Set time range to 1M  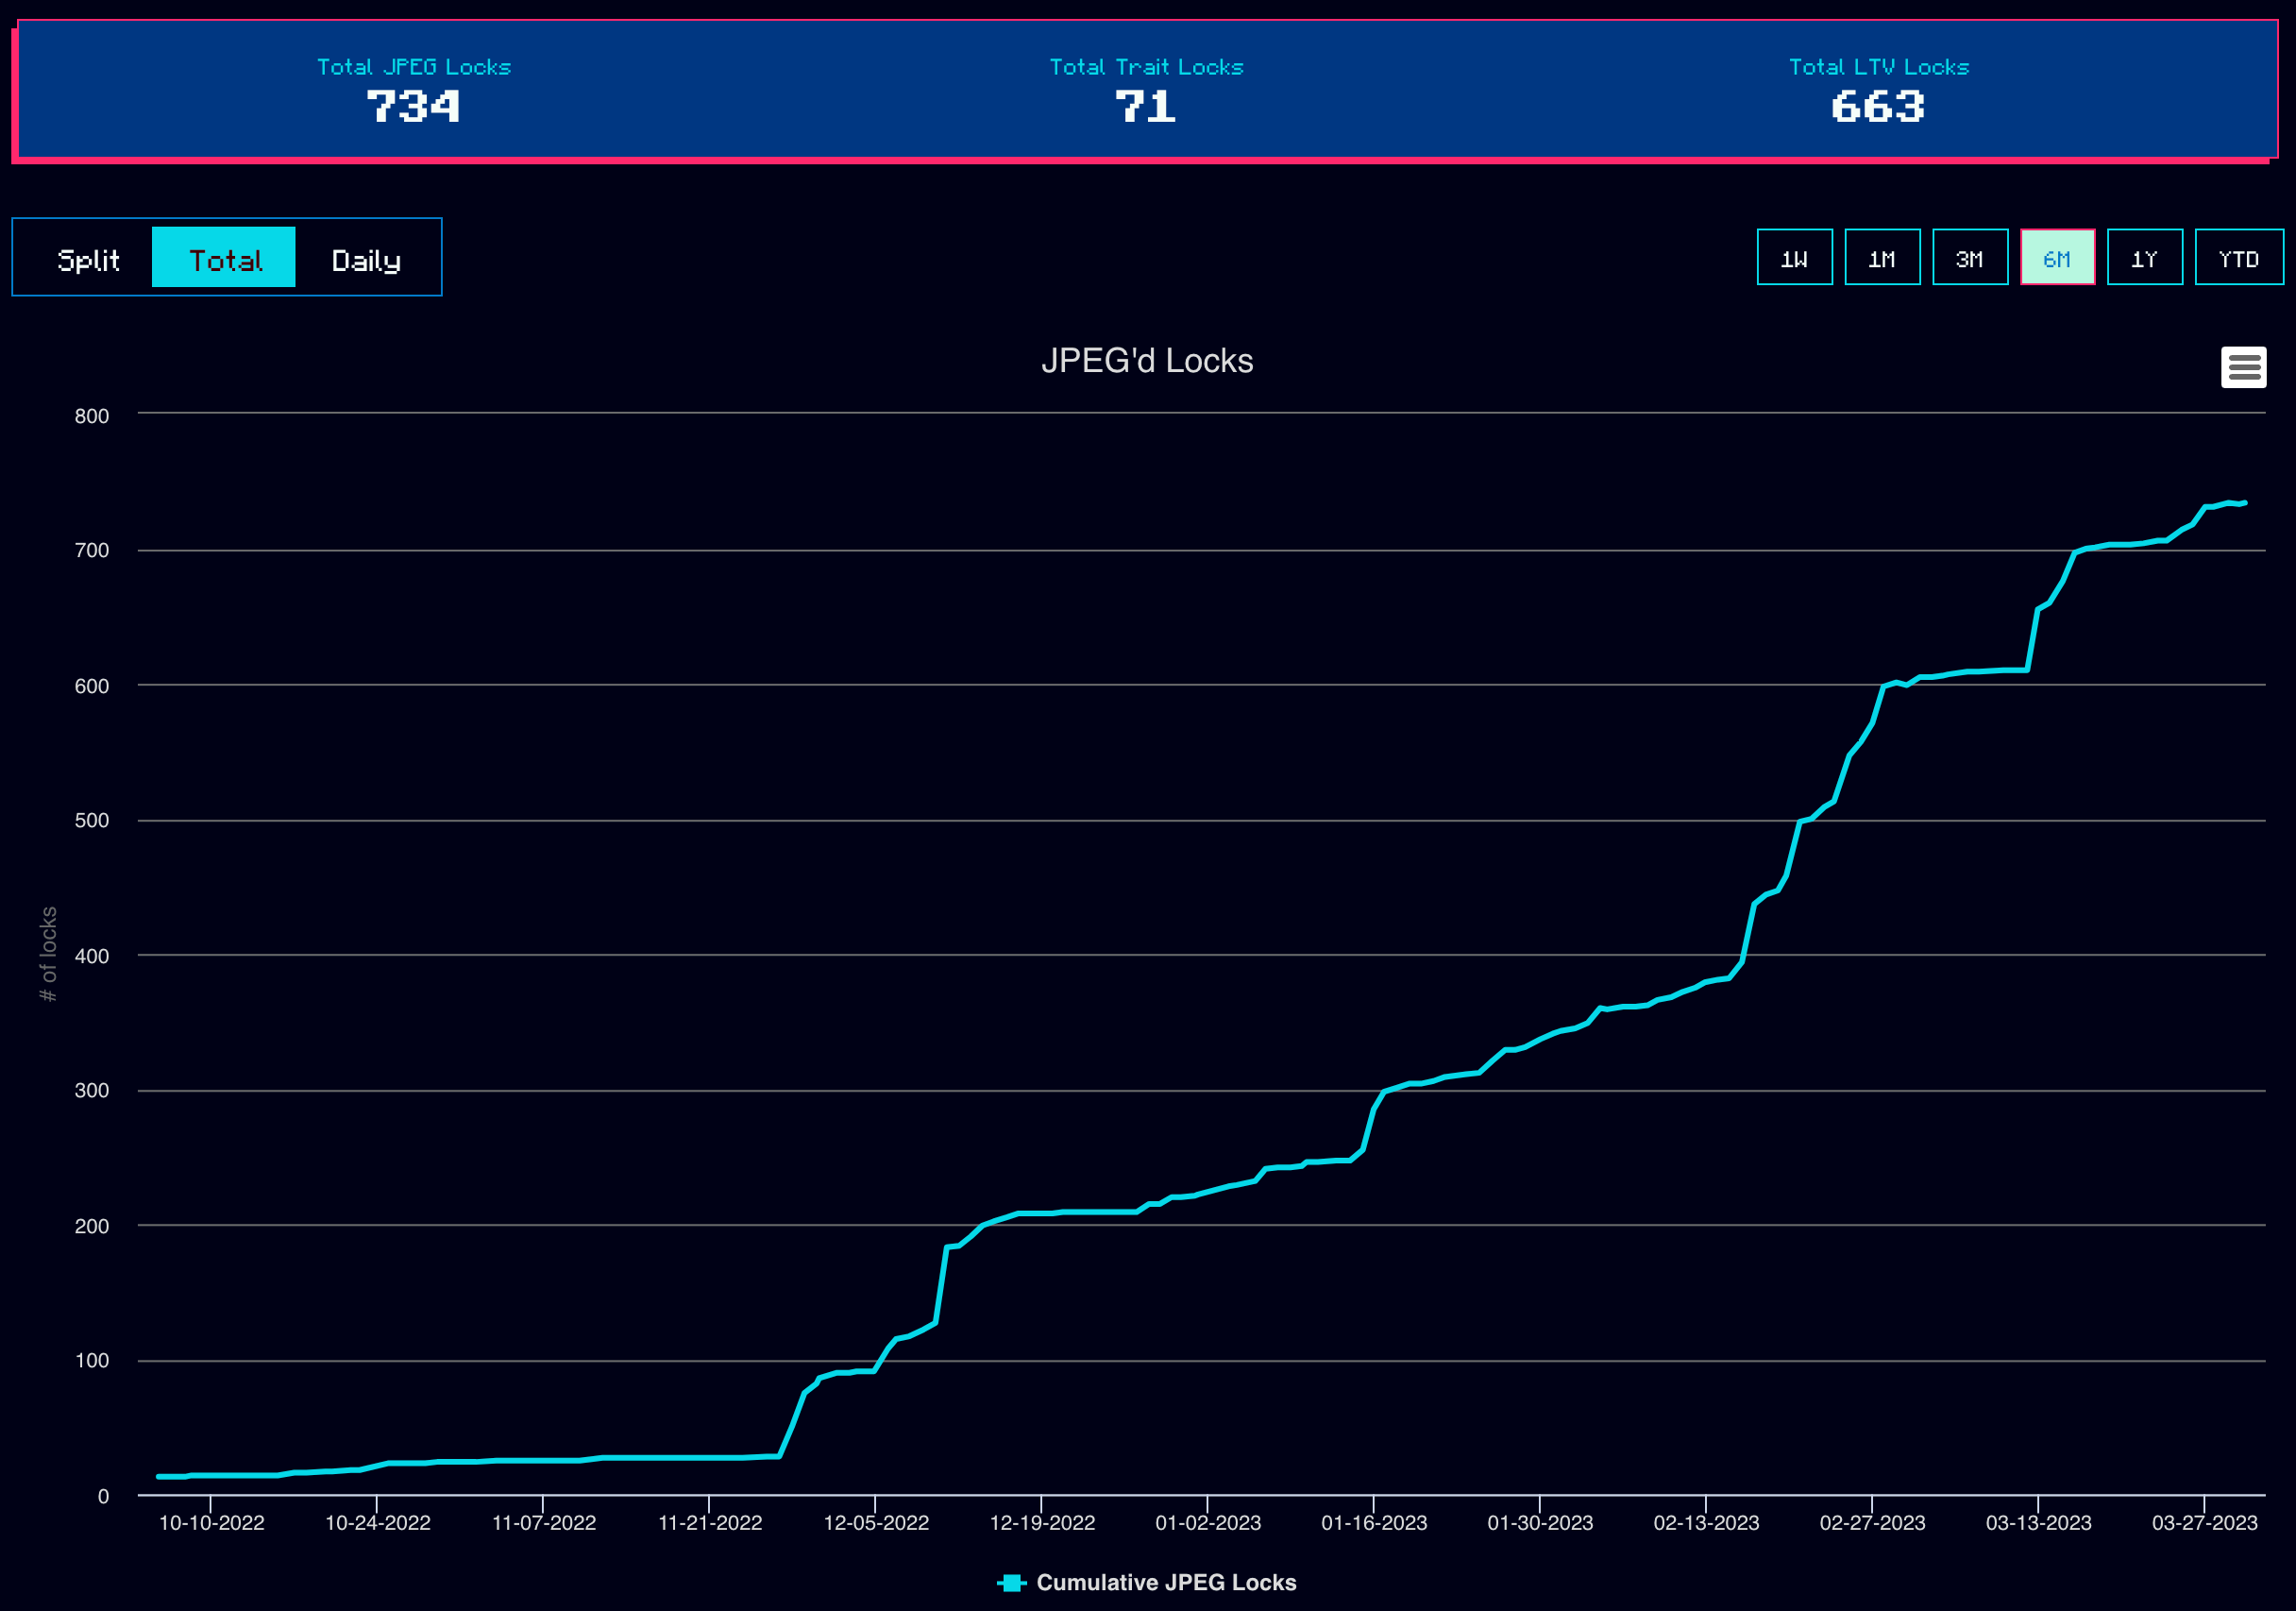click(x=1882, y=258)
